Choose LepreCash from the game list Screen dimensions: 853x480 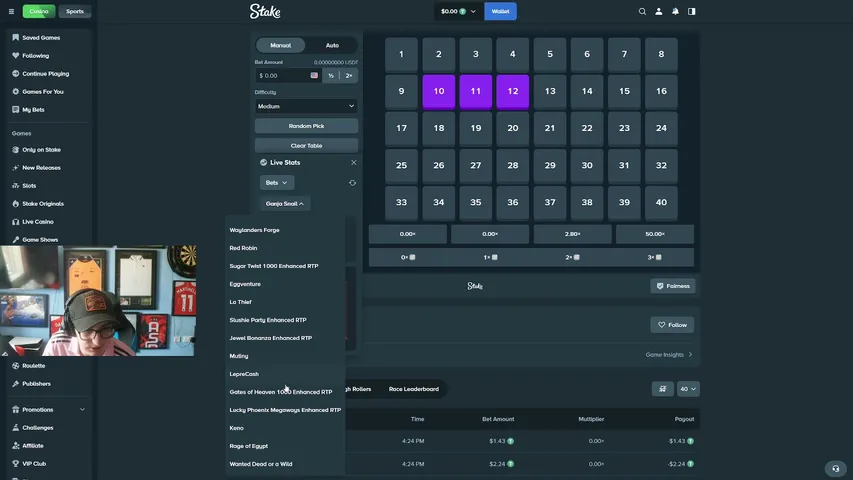(x=244, y=374)
